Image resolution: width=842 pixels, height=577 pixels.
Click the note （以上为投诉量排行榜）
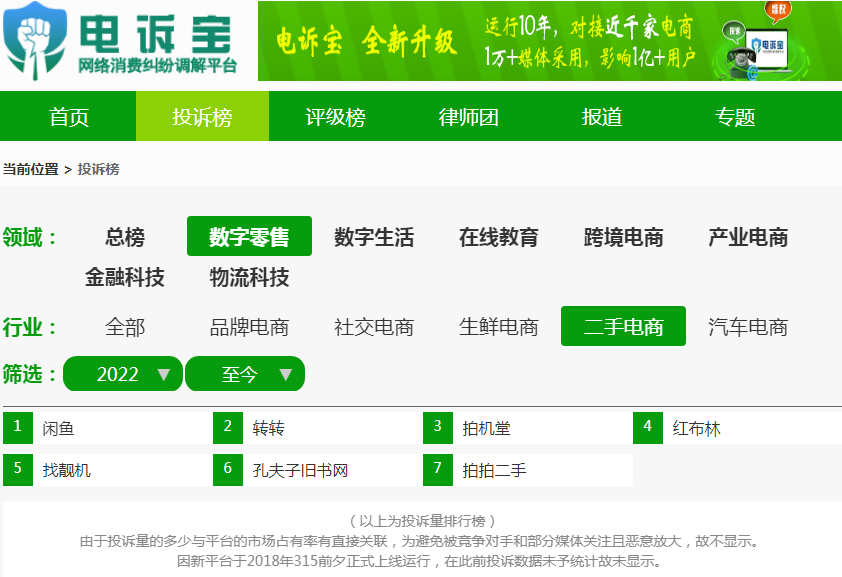tap(422, 521)
